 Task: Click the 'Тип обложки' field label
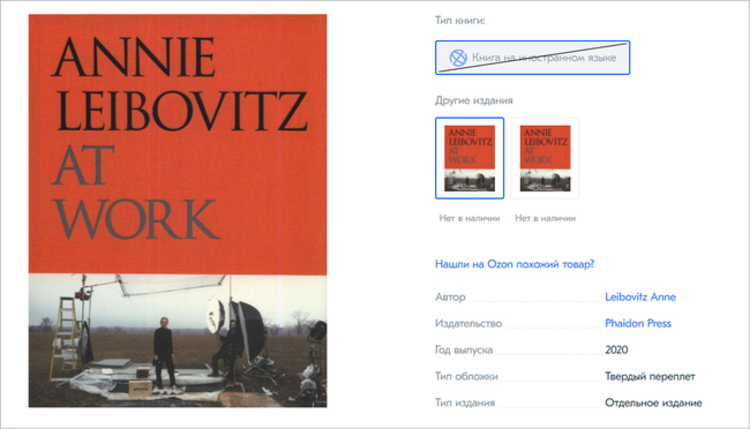pyautogui.click(x=466, y=376)
